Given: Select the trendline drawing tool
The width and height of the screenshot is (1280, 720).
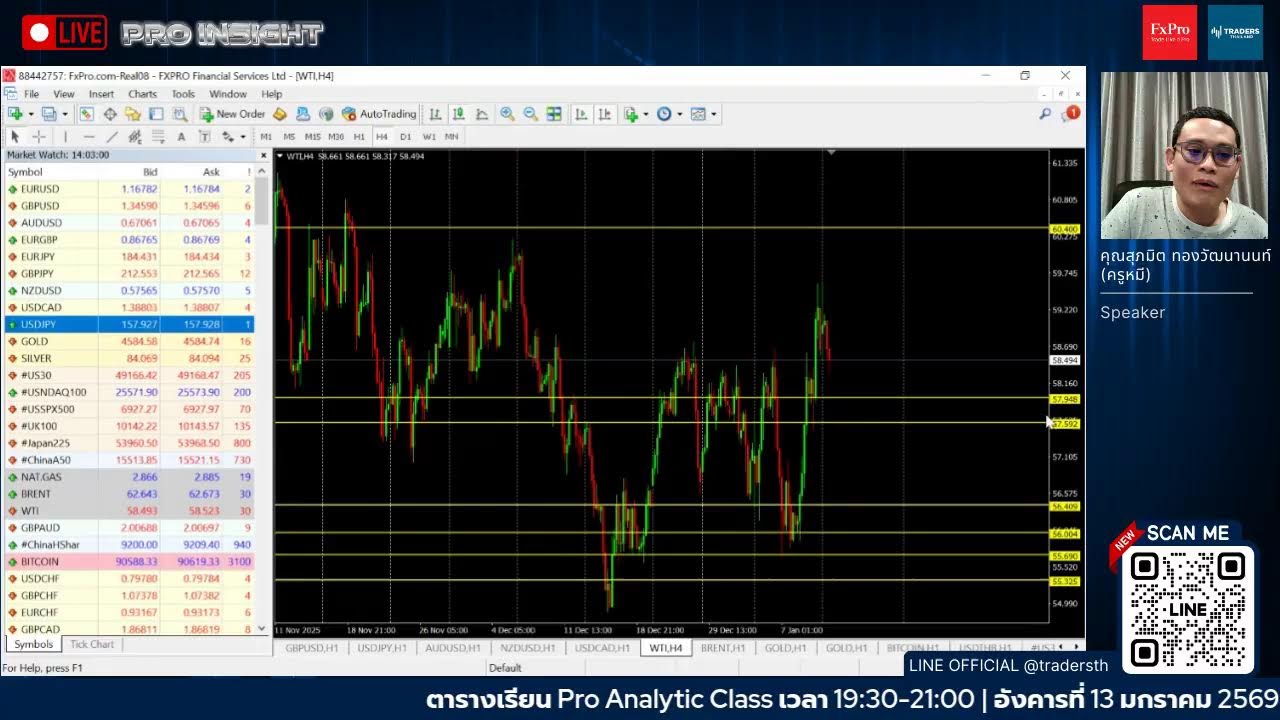Looking at the screenshot, I should [111, 137].
